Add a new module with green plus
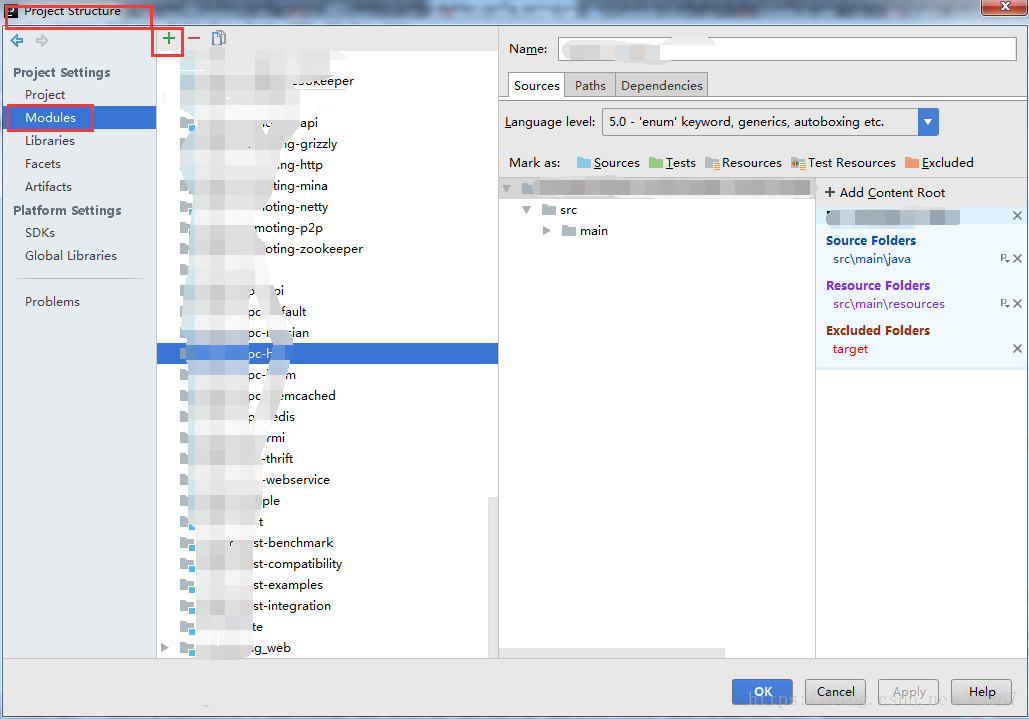Image resolution: width=1029 pixels, height=719 pixels. pos(169,38)
